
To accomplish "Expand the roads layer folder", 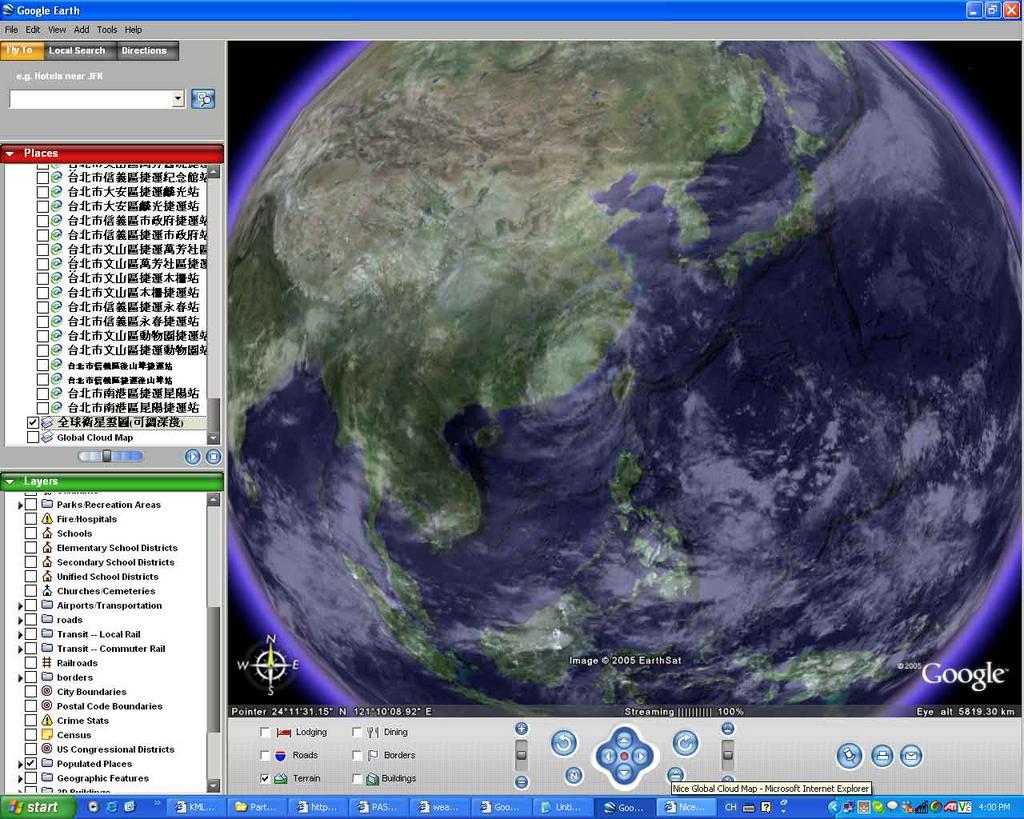I will (20, 620).
